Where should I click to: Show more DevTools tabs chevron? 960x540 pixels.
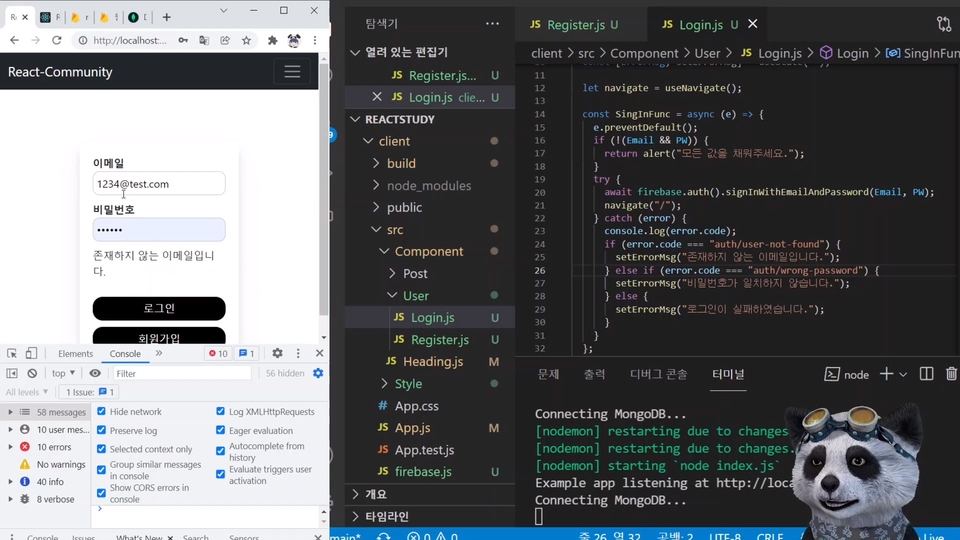[159, 353]
